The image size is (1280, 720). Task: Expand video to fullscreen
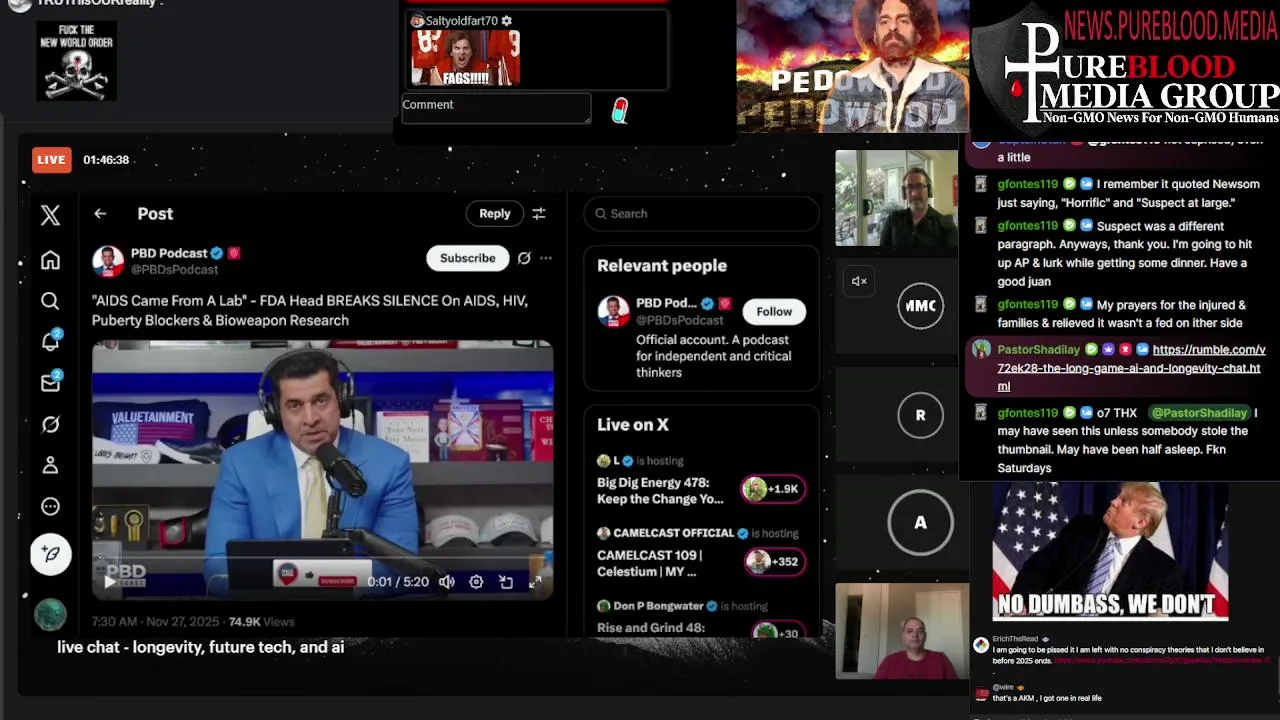(x=535, y=581)
